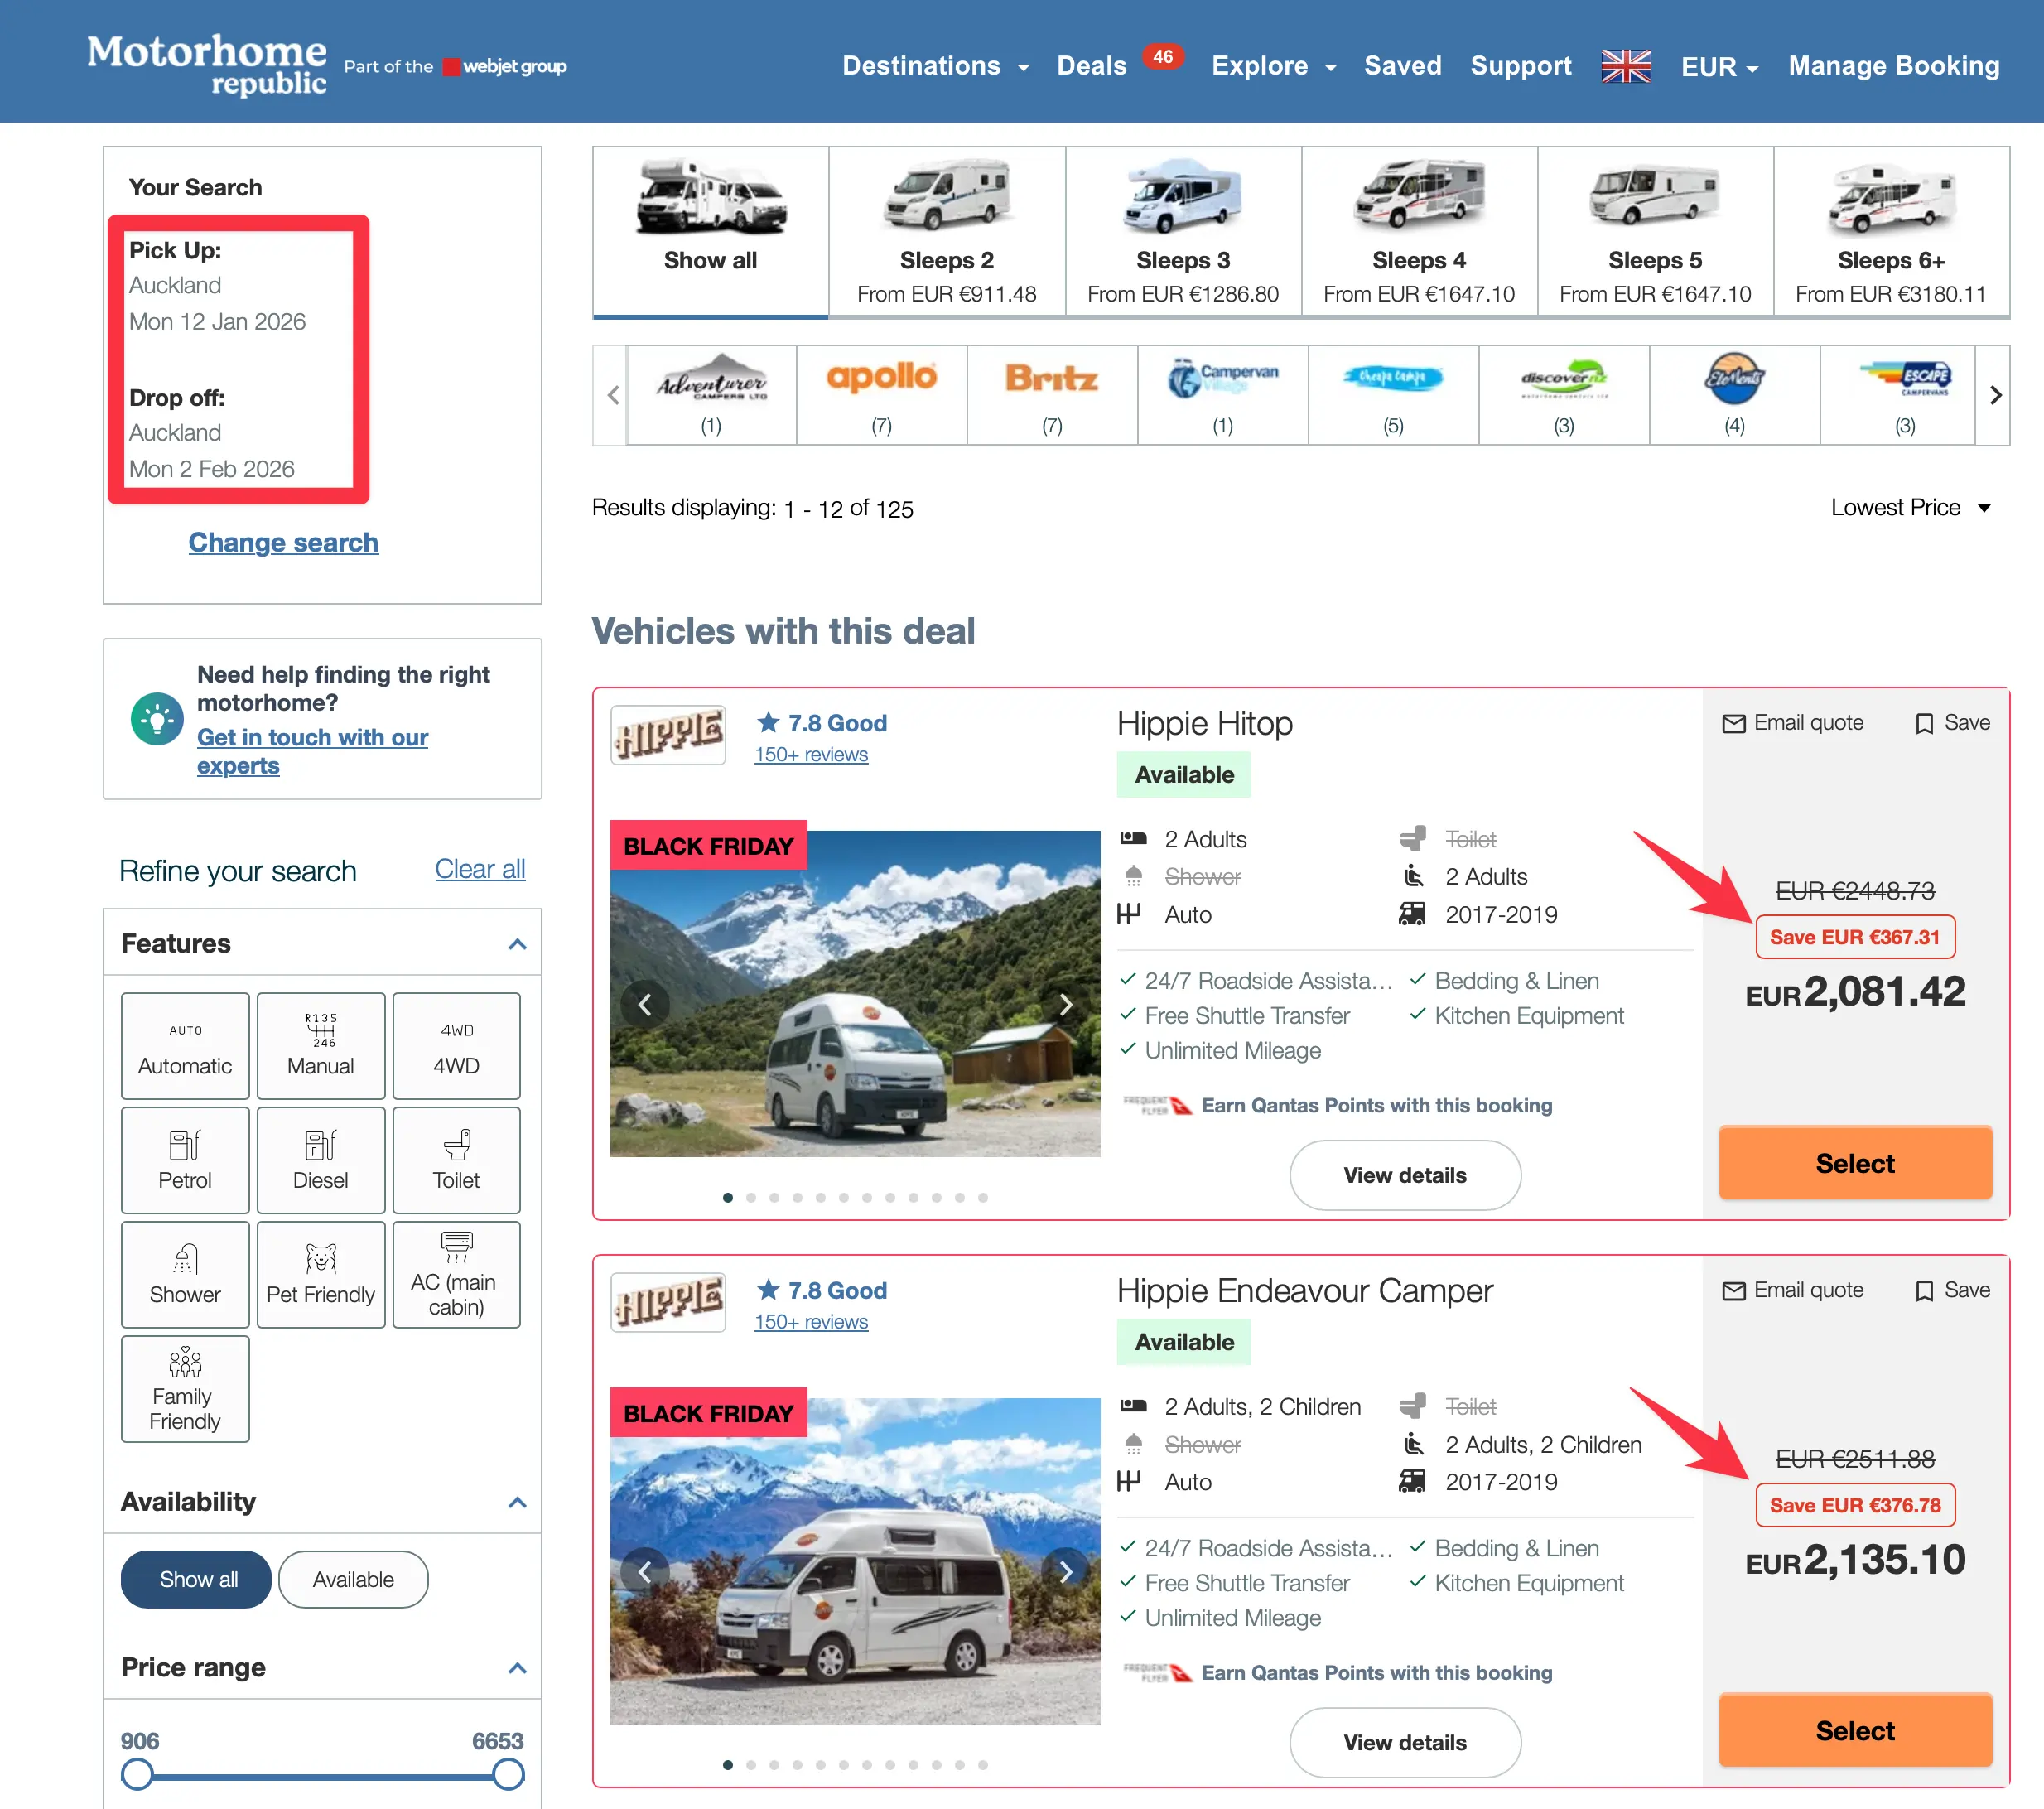2044x1809 pixels.
Task: Click UK flag language icon
Action: (x=1625, y=66)
